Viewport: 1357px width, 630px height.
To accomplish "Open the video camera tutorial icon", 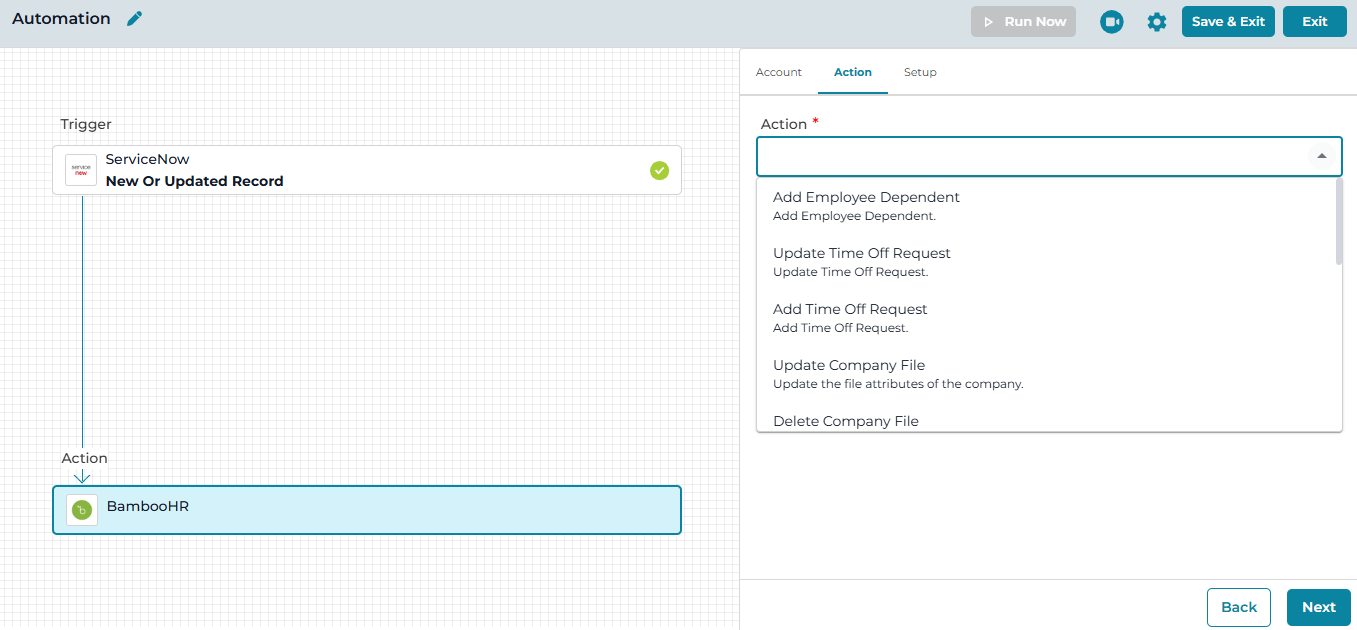I will coord(1111,21).
